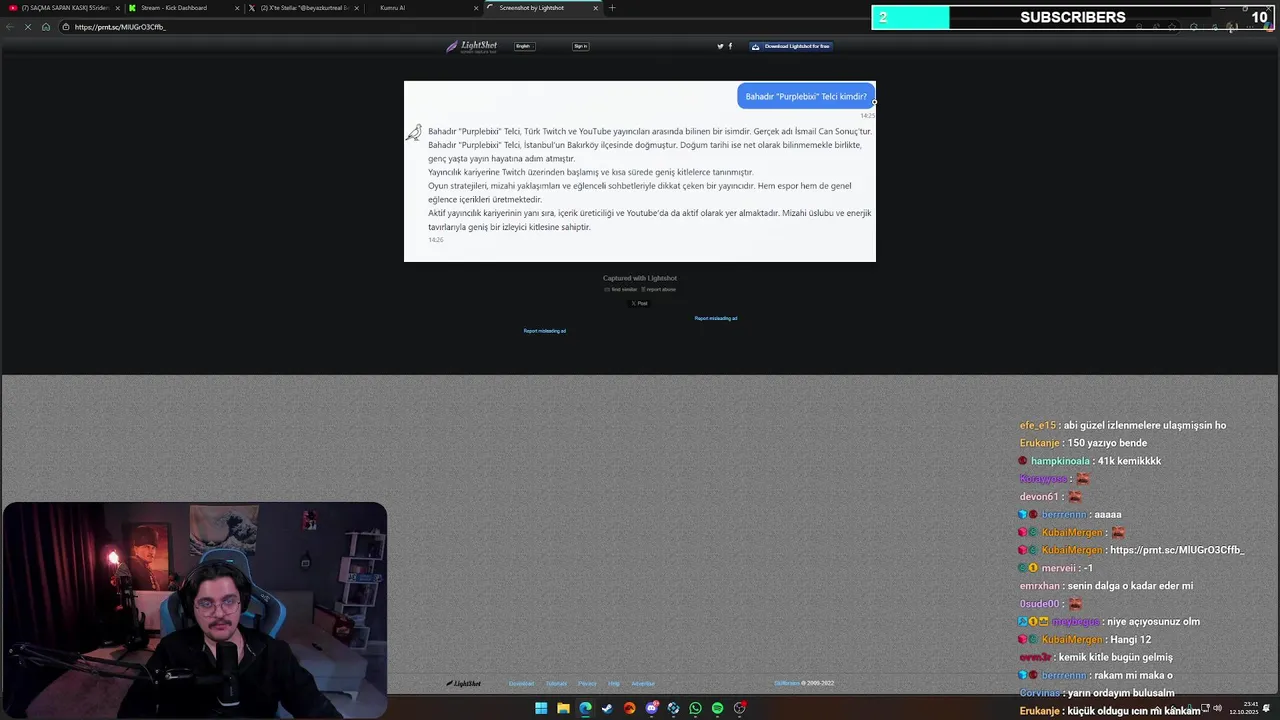Open Microsoft Edge from the taskbar
Image resolution: width=1280 pixels, height=720 pixels.
point(585,708)
